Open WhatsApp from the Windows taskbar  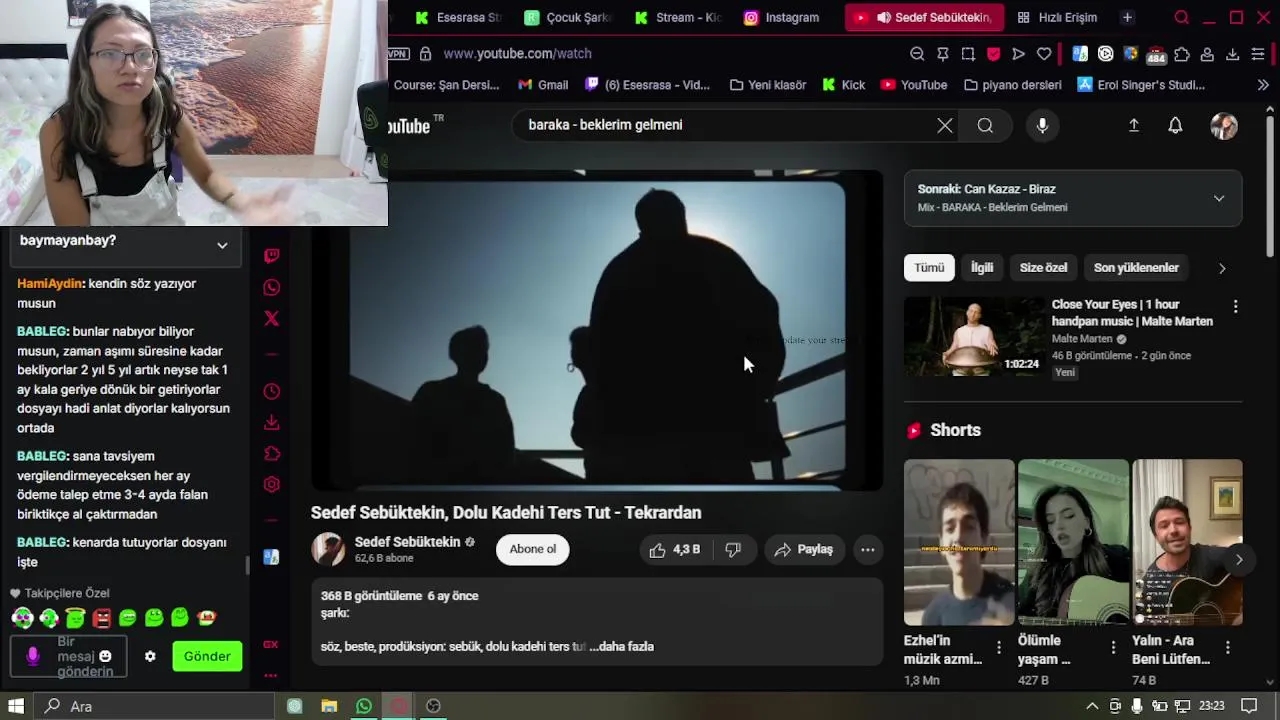(x=364, y=706)
